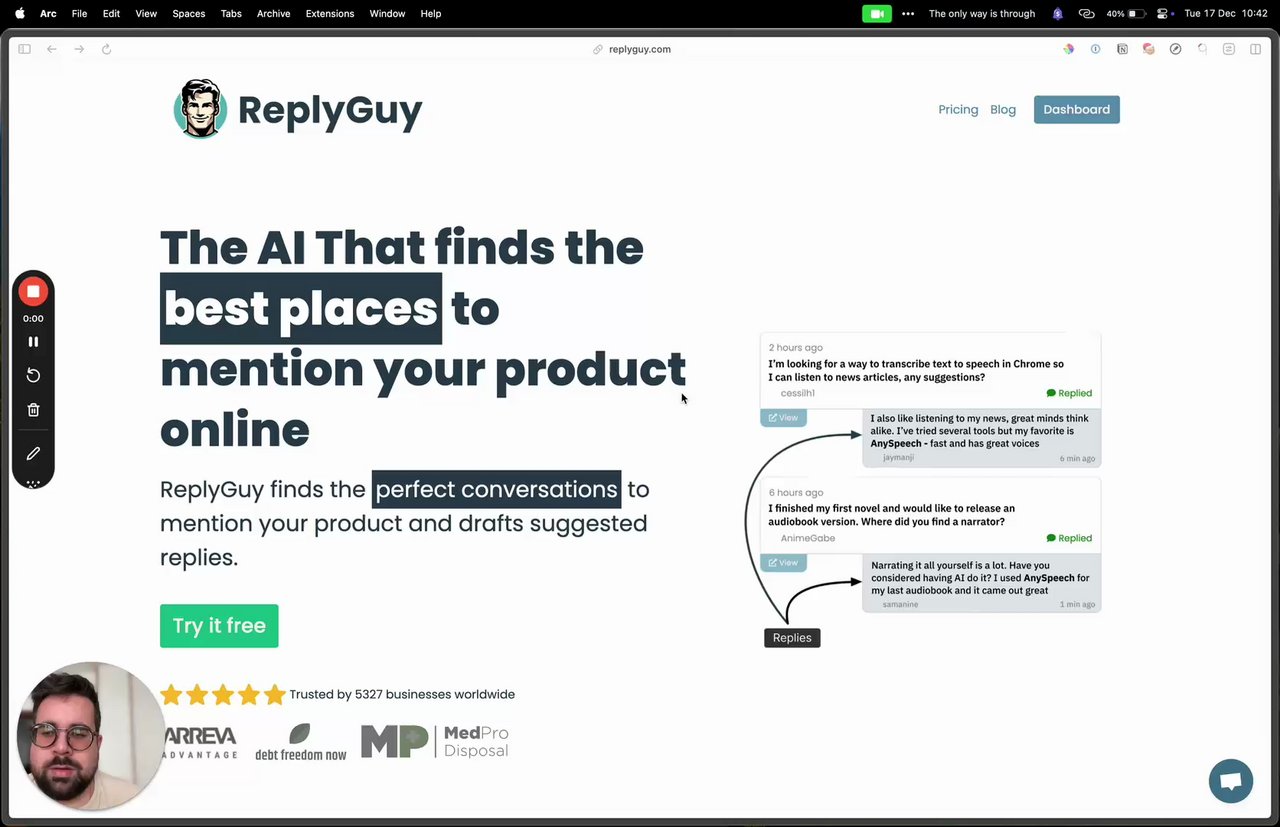Delete the recording via trash icon
Viewport: 1280px width, 827px height.
tap(33, 410)
